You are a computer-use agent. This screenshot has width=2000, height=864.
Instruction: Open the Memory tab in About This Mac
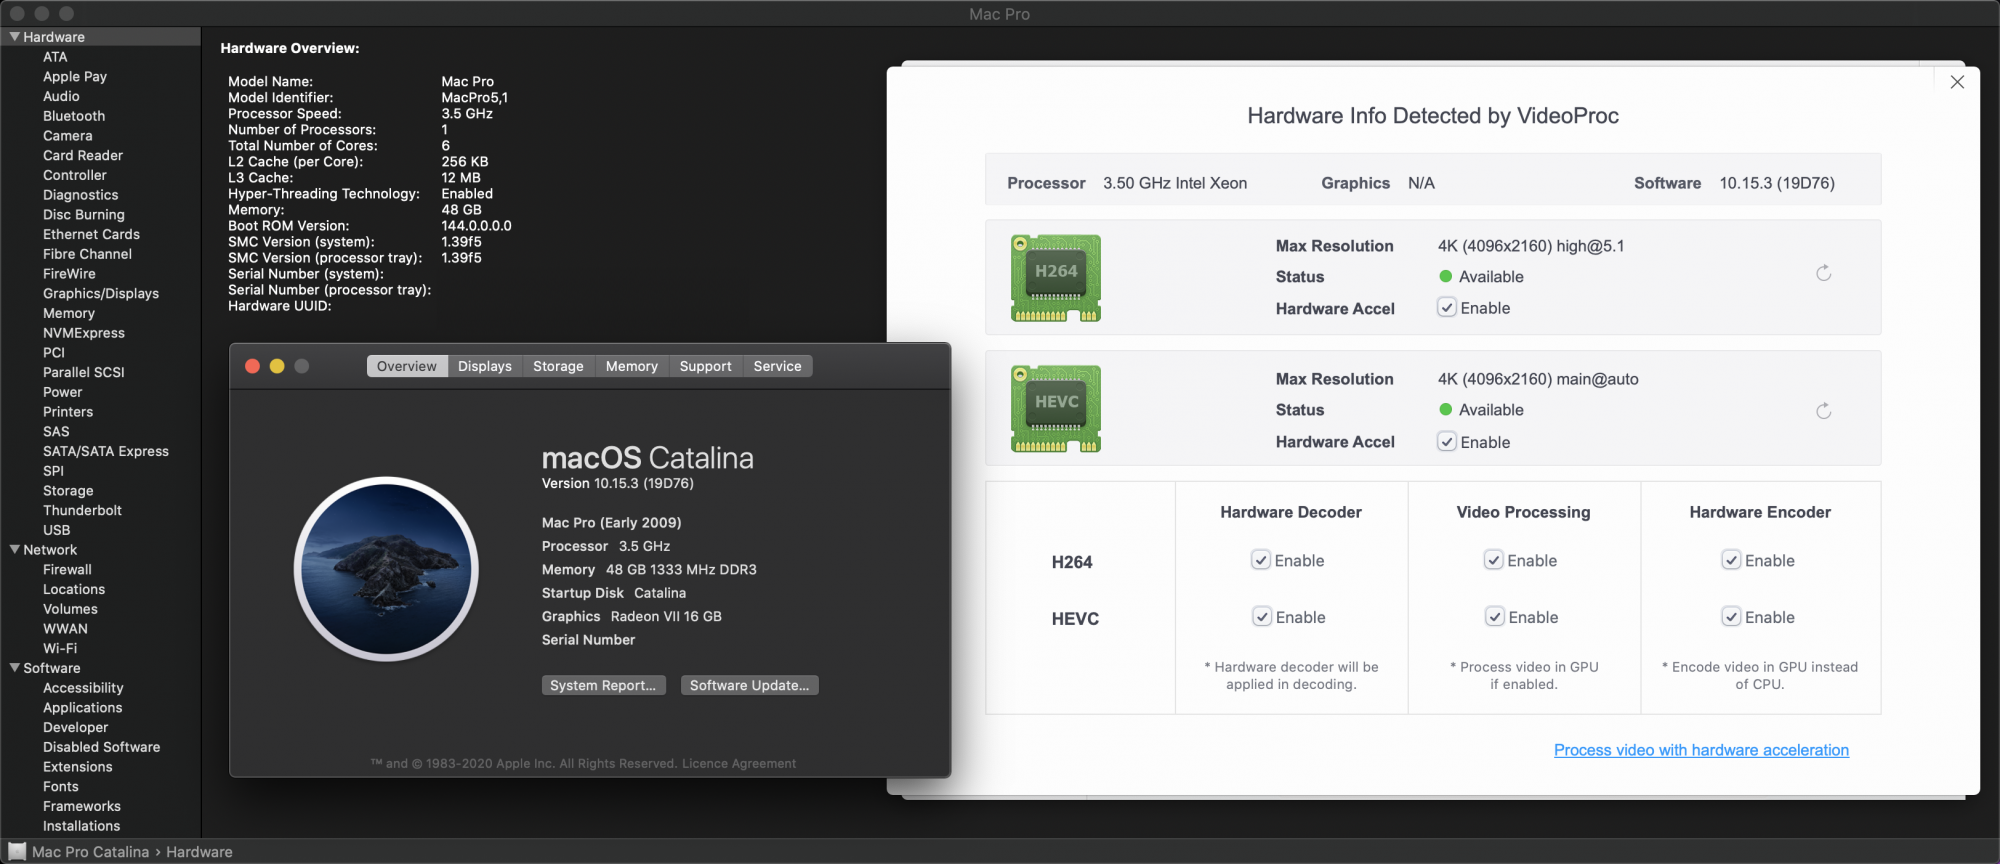click(x=632, y=366)
